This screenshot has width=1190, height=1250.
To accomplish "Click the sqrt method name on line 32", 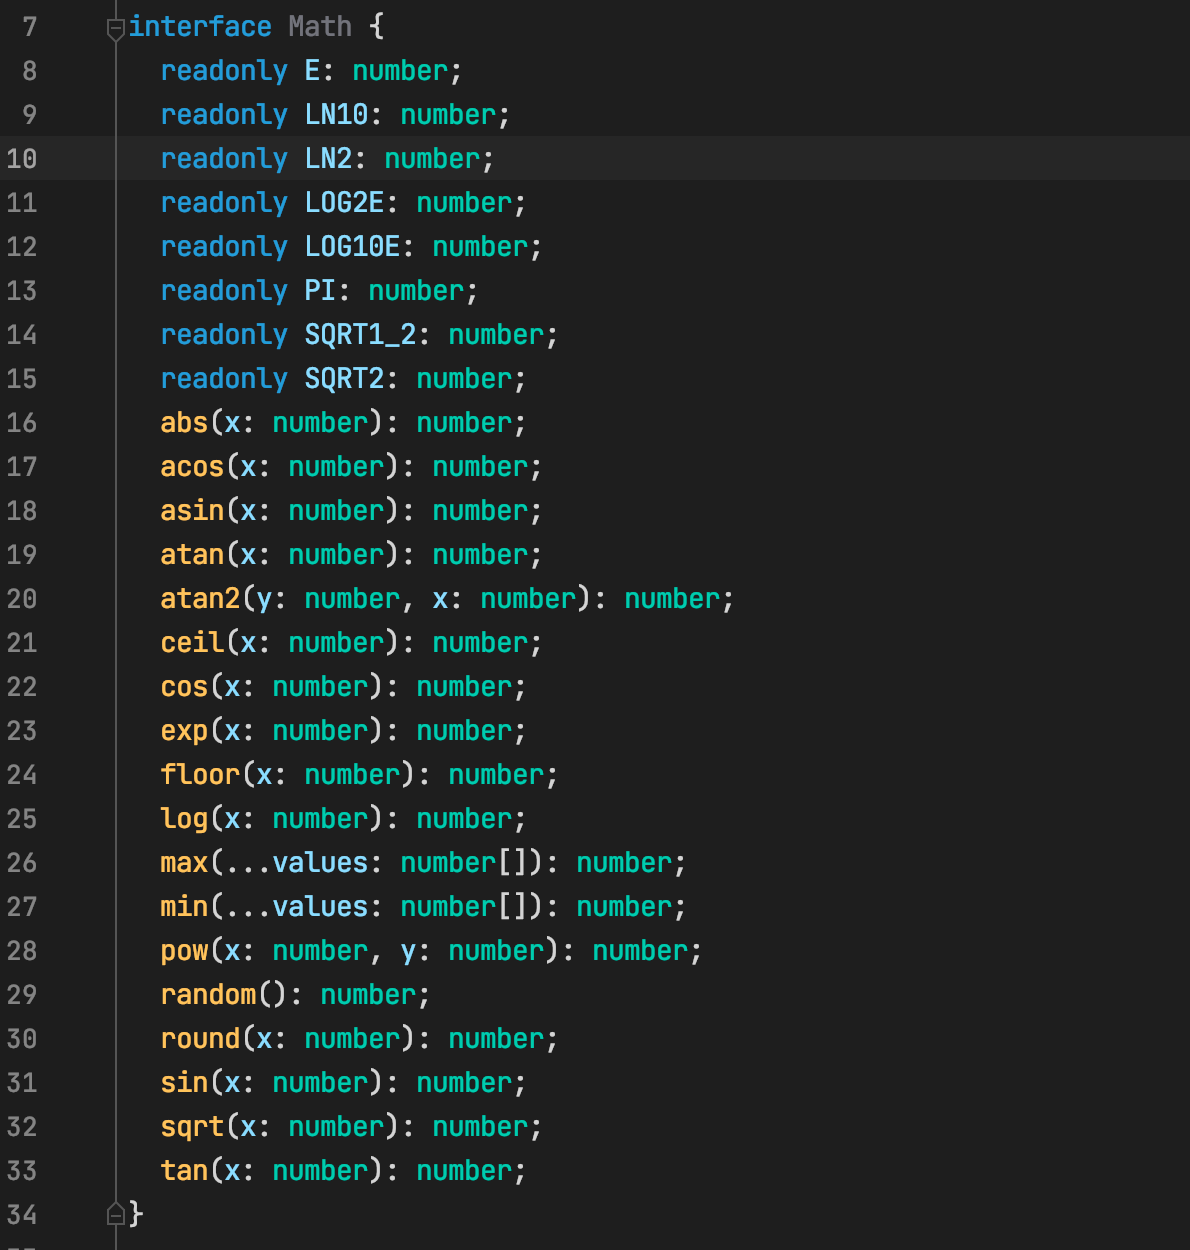I will tap(193, 1126).
